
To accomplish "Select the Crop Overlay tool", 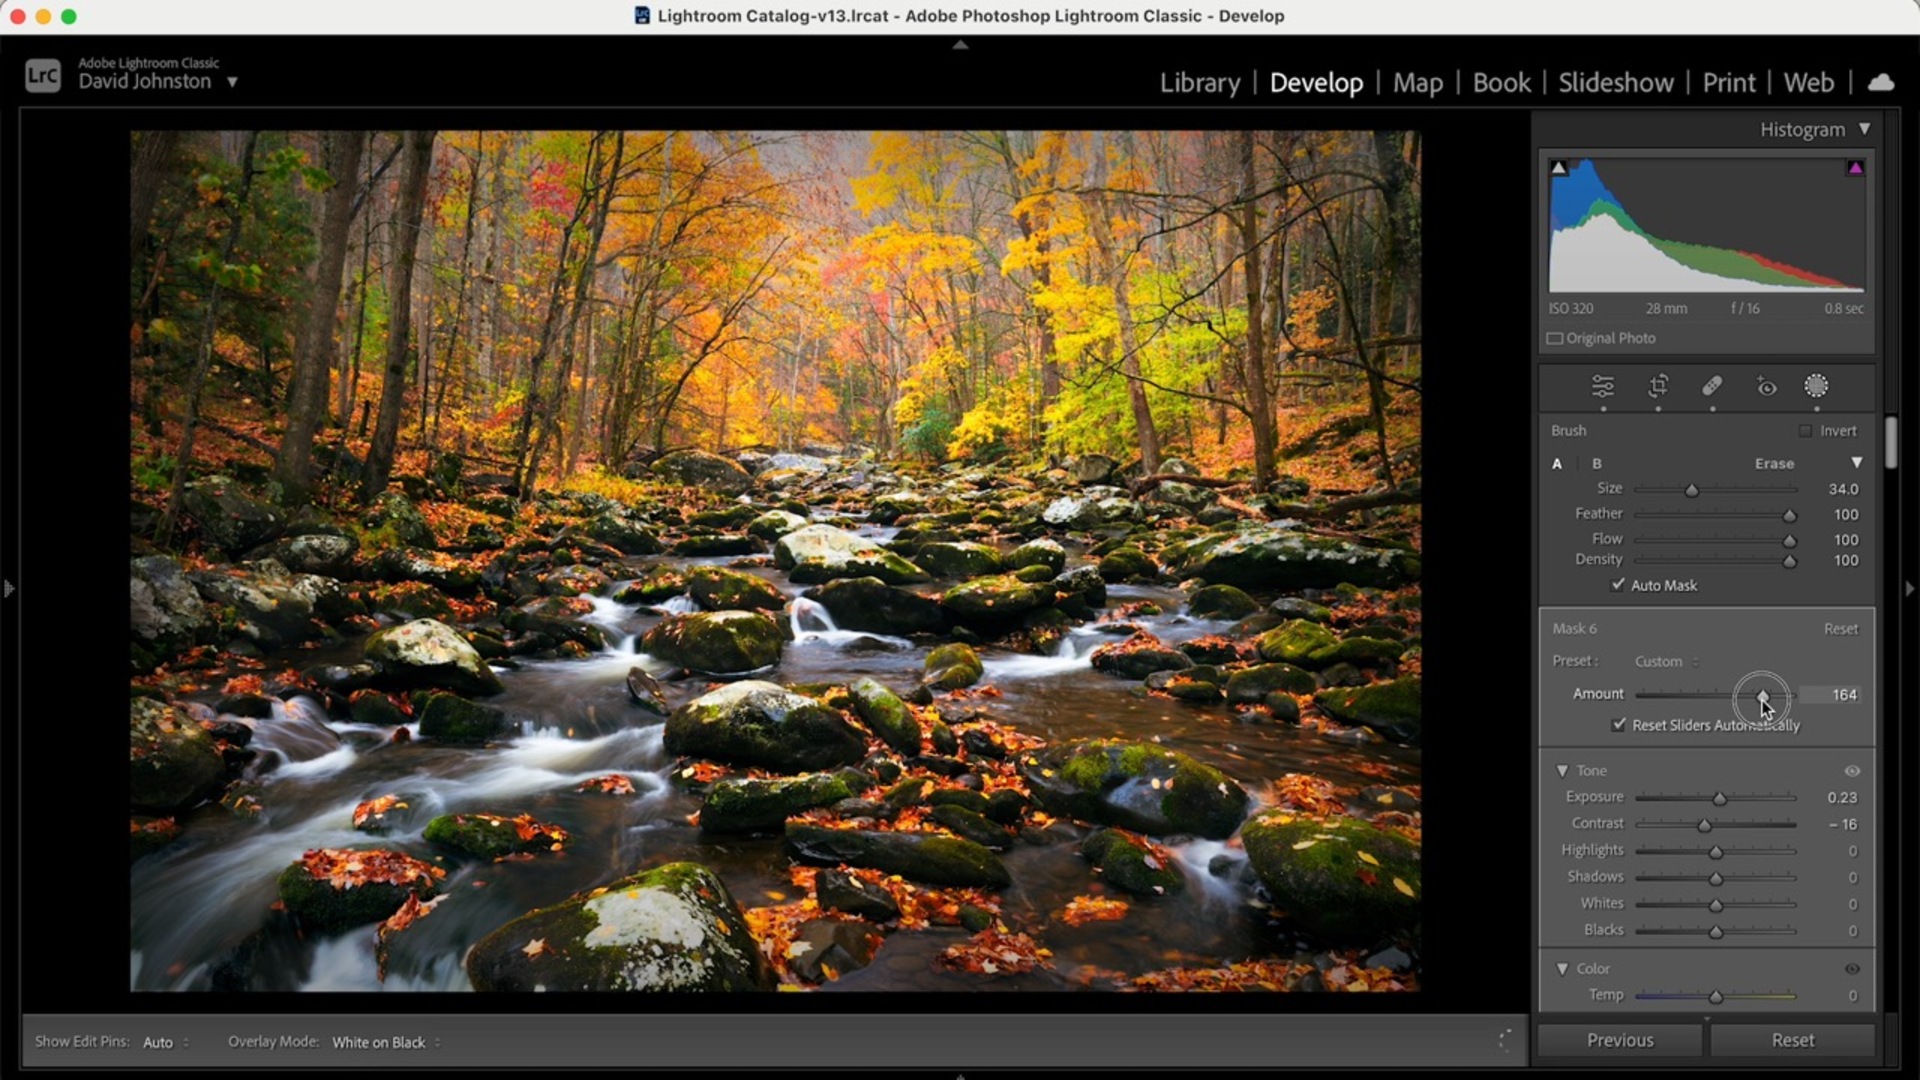I will pos(1659,387).
